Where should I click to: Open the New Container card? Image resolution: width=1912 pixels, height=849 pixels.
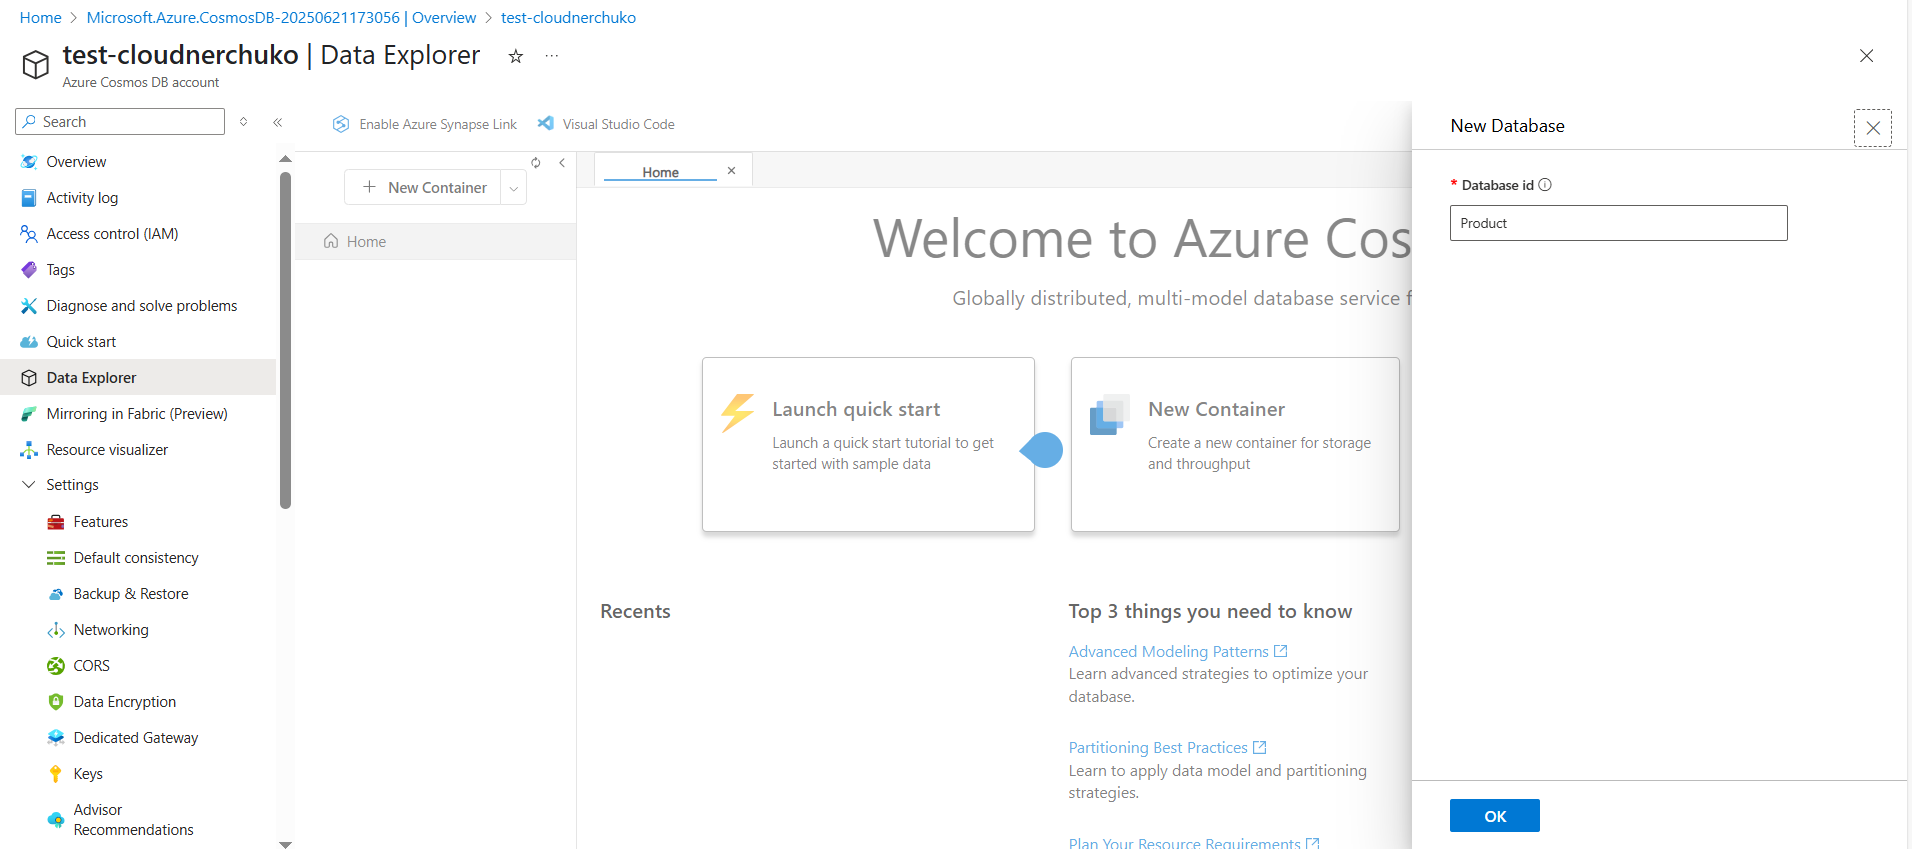coord(1235,444)
